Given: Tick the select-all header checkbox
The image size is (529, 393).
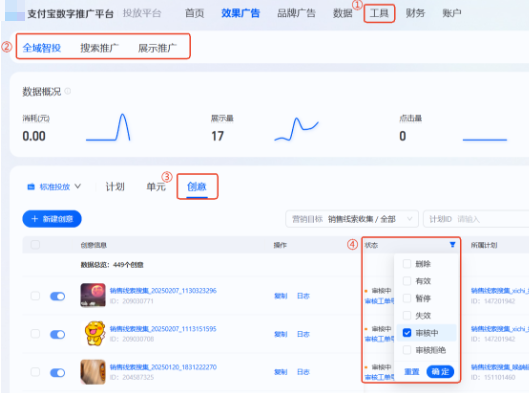Looking at the screenshot, I should coord(35,245).
